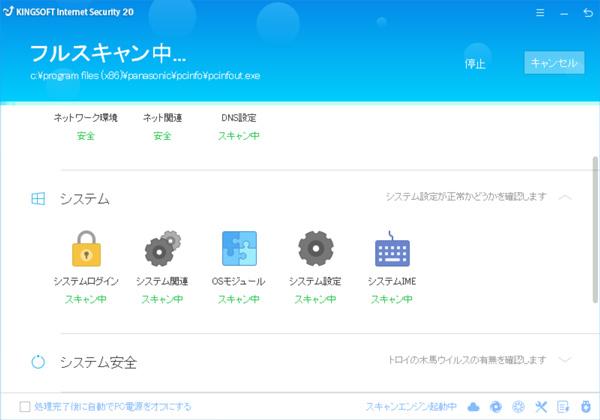This screenshot has height=420, width=600.
Task: Select the システム関連 gears icon
Action: tap(162, 250)
